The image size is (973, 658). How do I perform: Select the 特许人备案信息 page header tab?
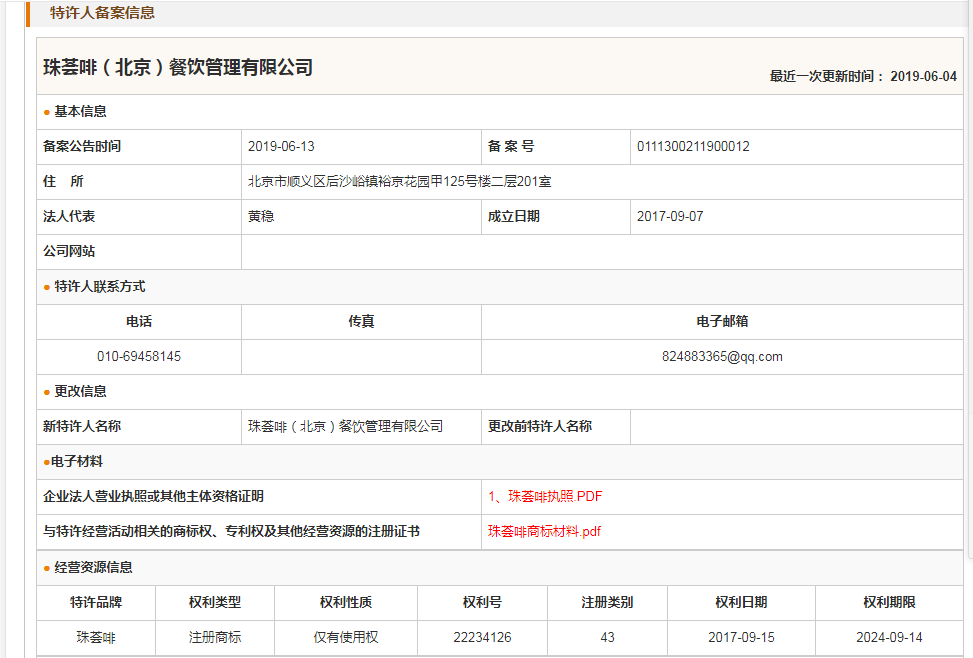coord(102,13)
